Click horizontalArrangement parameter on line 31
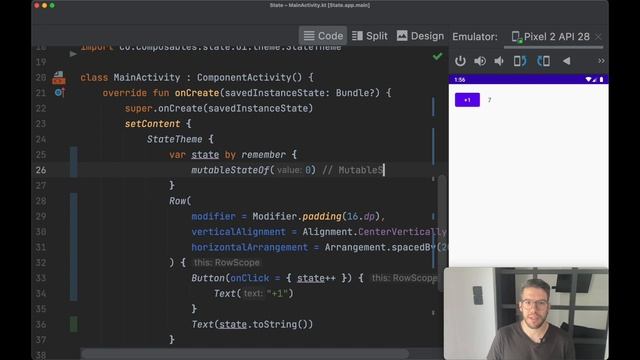This screenshot has height=360, width=640. pyautogui.click(x=249, y=247)
